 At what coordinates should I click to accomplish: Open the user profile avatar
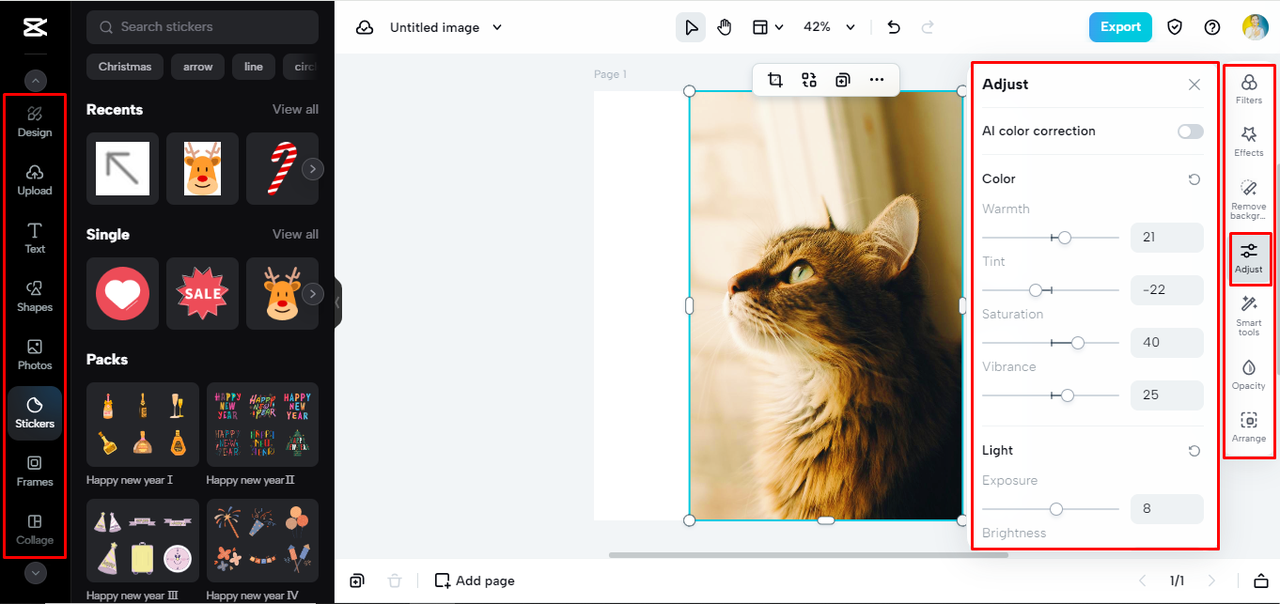(x=1255, y=27)
